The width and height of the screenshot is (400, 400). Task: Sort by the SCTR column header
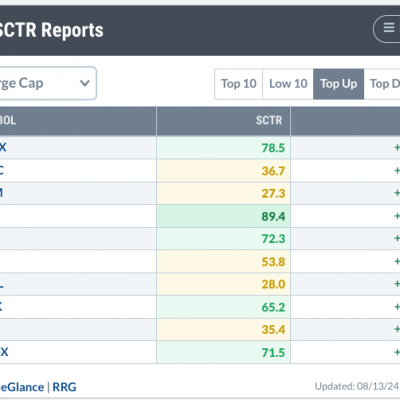[223, 121]
